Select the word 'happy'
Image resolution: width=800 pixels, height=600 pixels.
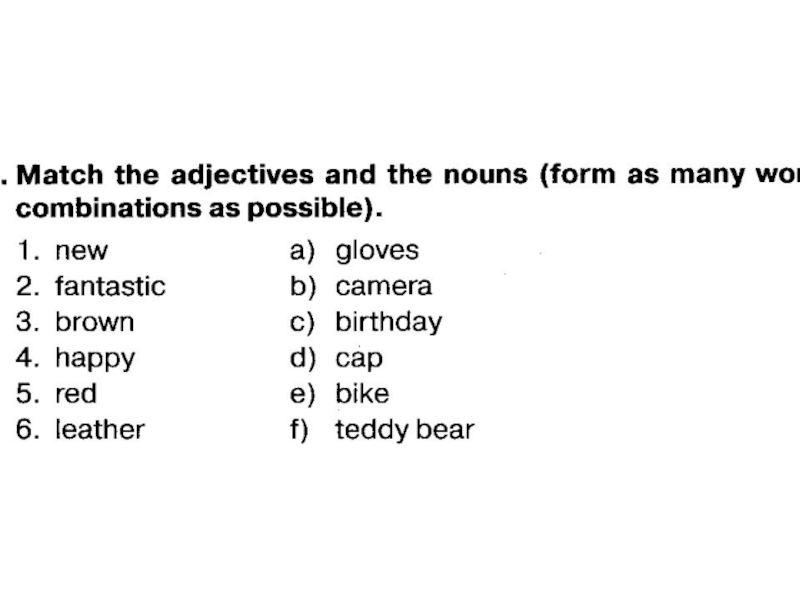point(95,358)
